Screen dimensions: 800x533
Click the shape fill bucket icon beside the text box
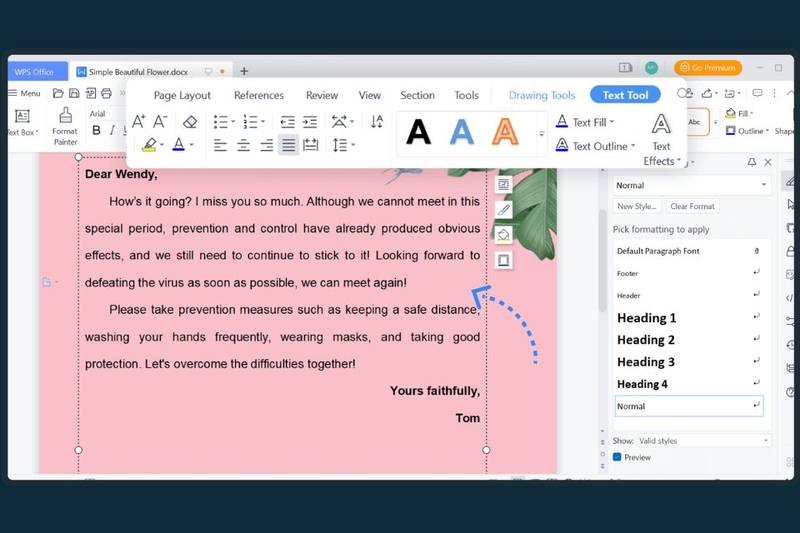[504, 235]
